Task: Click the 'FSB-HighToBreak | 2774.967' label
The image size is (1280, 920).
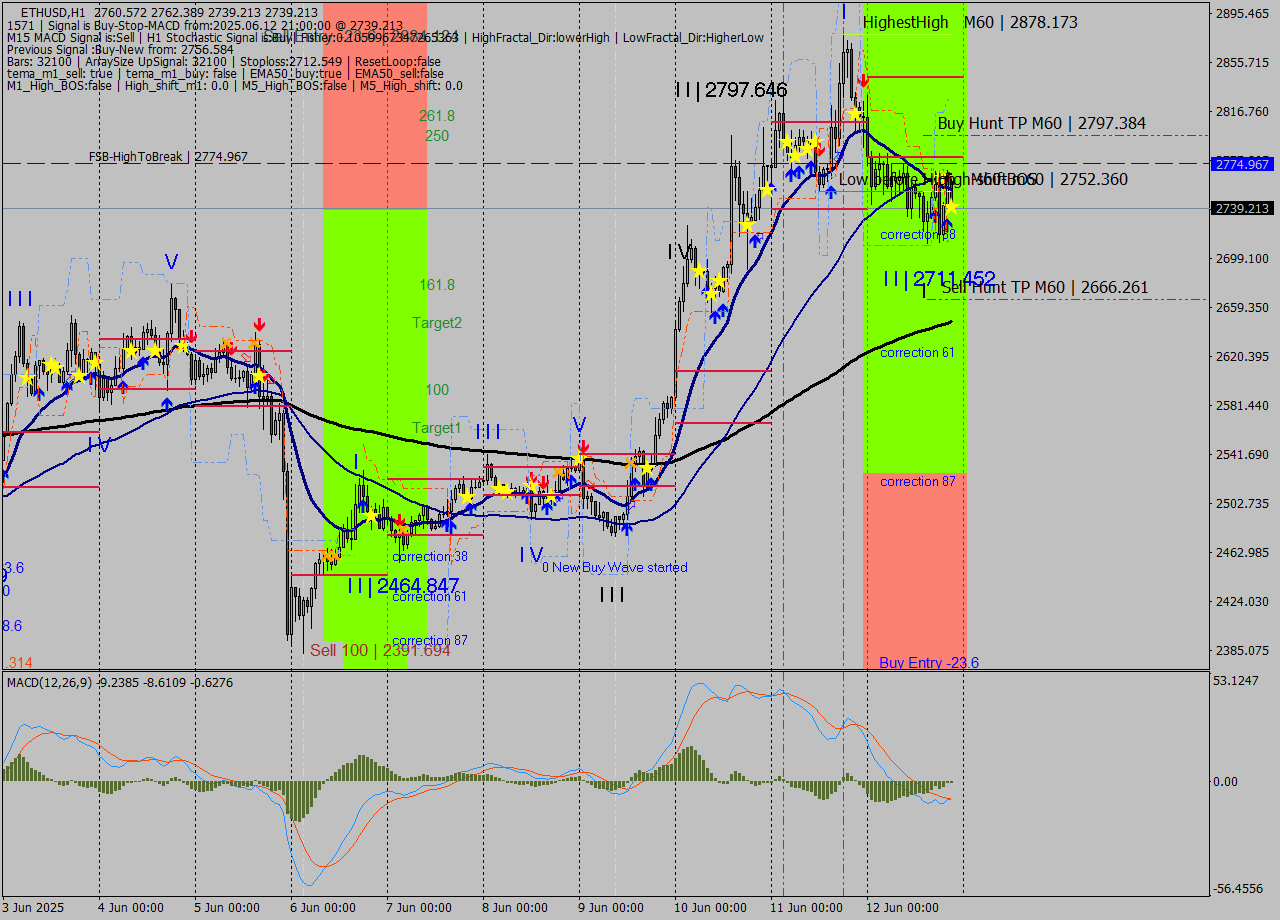Action: pyautogui.click(x=167, y=156)
